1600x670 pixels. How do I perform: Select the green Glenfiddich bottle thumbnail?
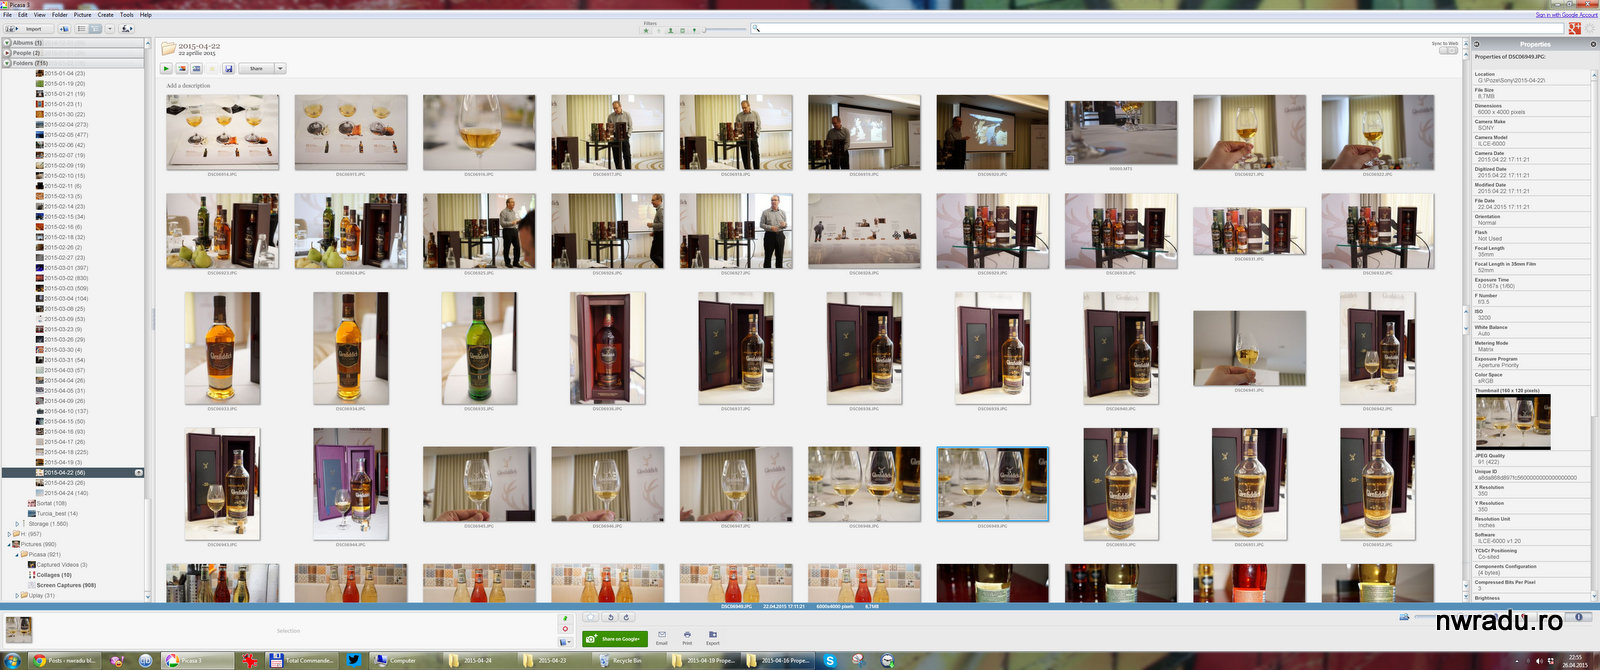tap(479, 348)
